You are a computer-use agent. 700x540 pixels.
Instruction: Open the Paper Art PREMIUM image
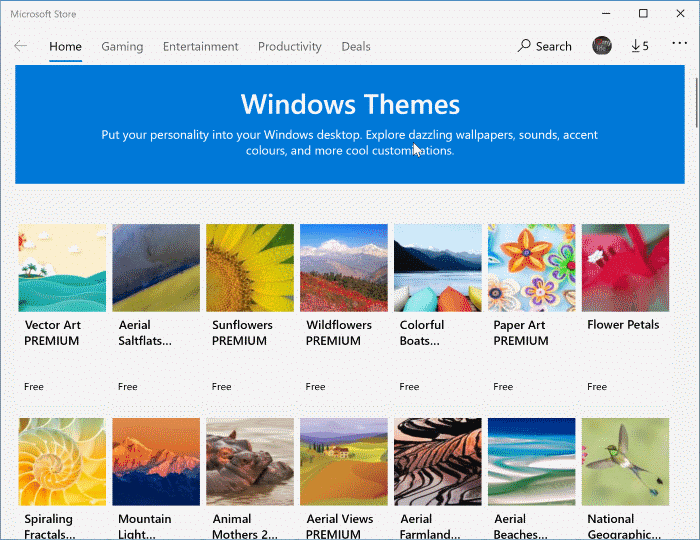coord(531,268)
